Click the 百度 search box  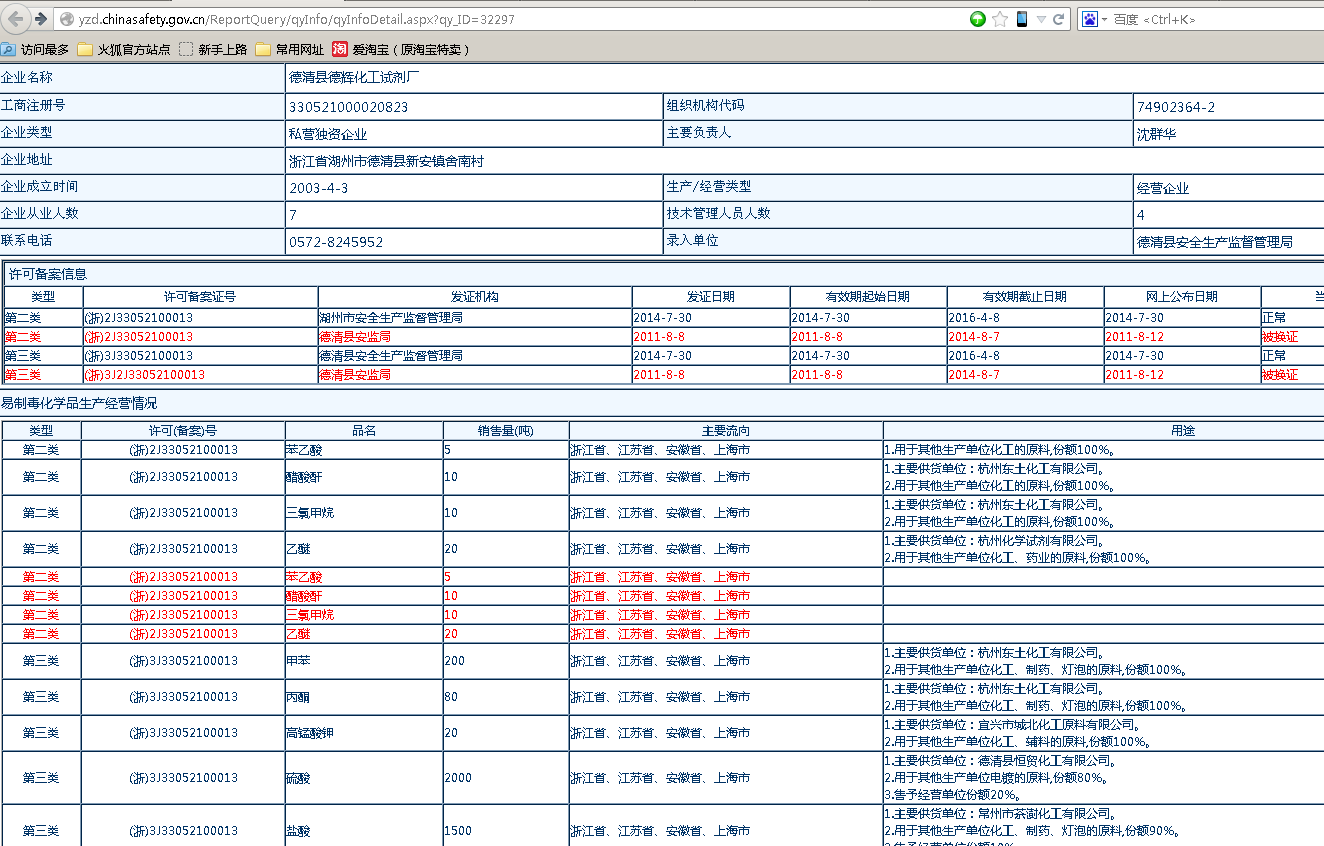(x=1215, y=19)
